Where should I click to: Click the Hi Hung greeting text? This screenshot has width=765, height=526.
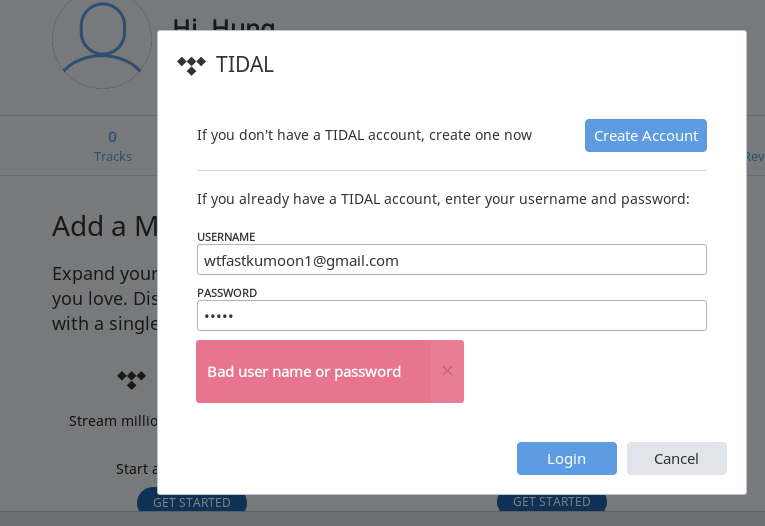click(x=224, y=24)
